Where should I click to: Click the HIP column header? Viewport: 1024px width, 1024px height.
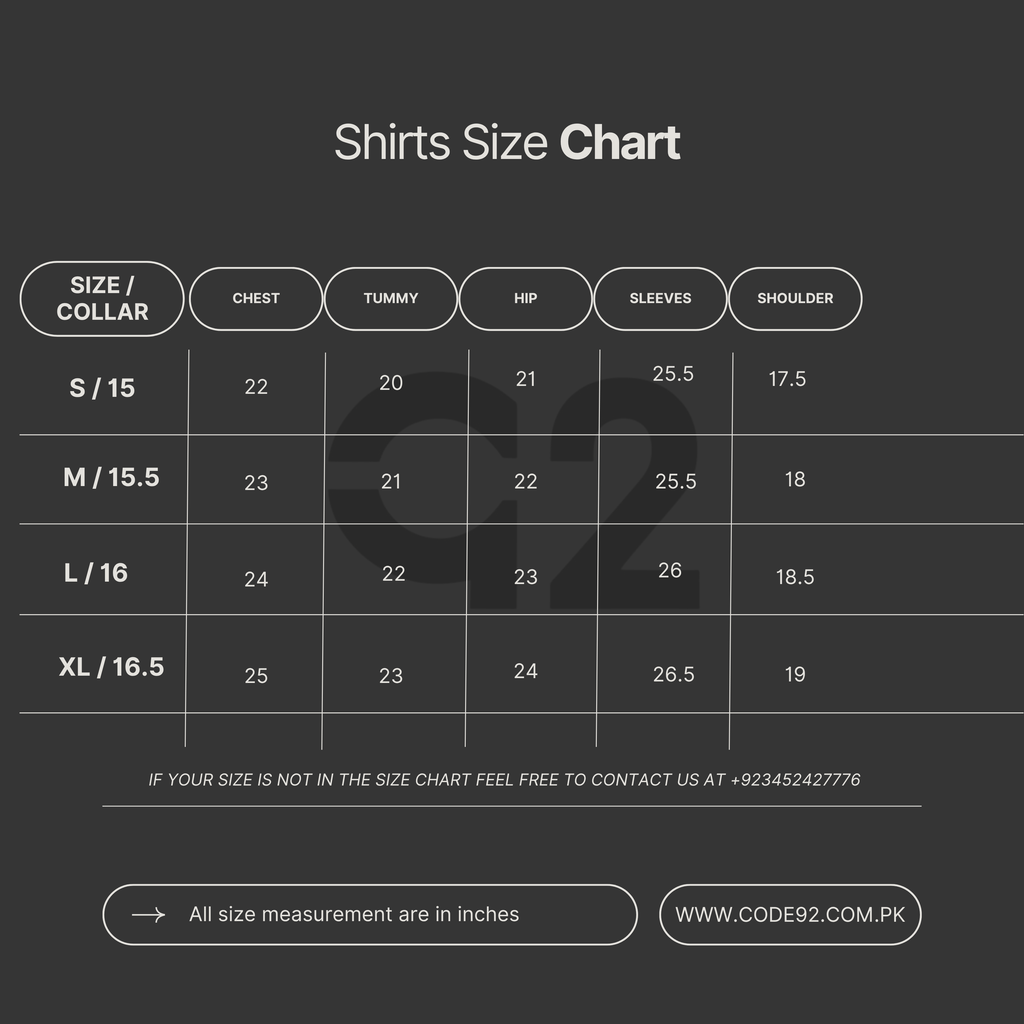tap(526, 298)
